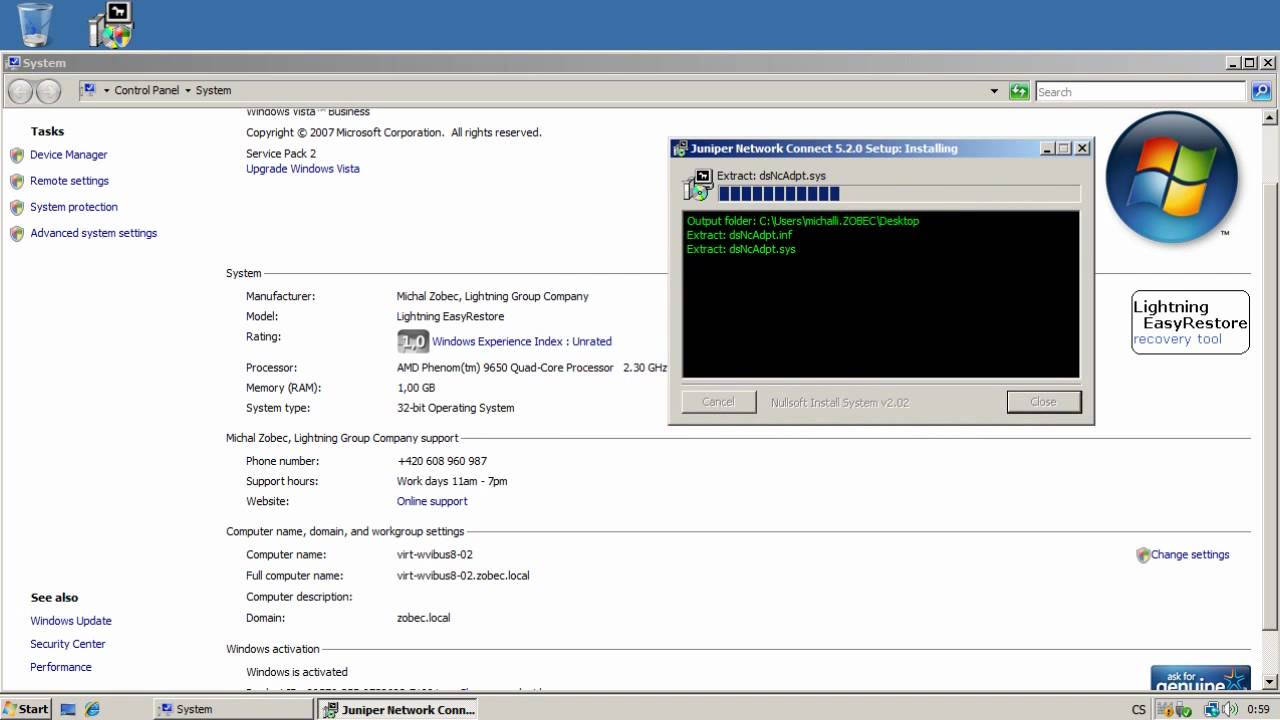Screen dimensions: 1280x720
Task: Click the 1,00 GB memory value
Action: point(416,388)
